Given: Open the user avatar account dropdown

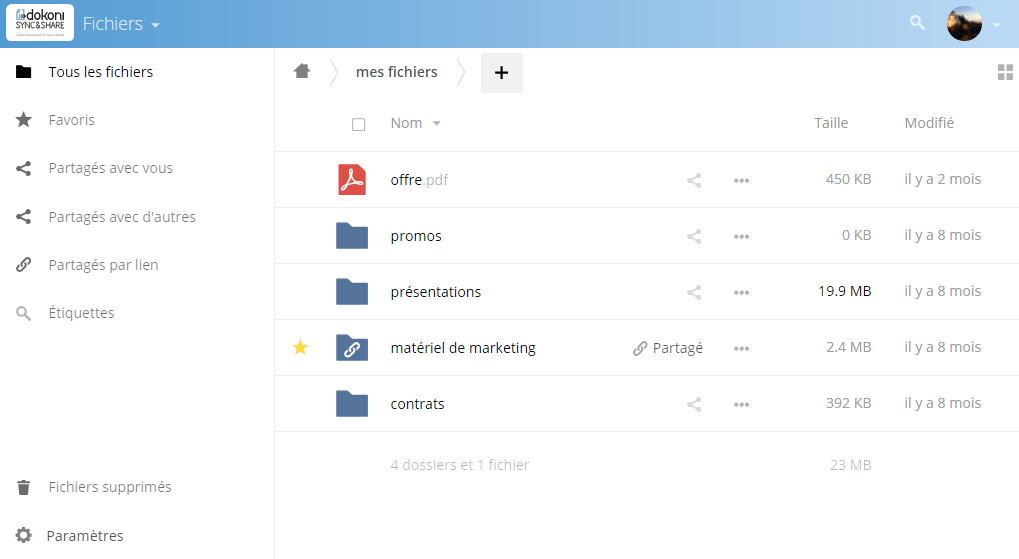Looking at the screenshot, I should pos(973,24).
